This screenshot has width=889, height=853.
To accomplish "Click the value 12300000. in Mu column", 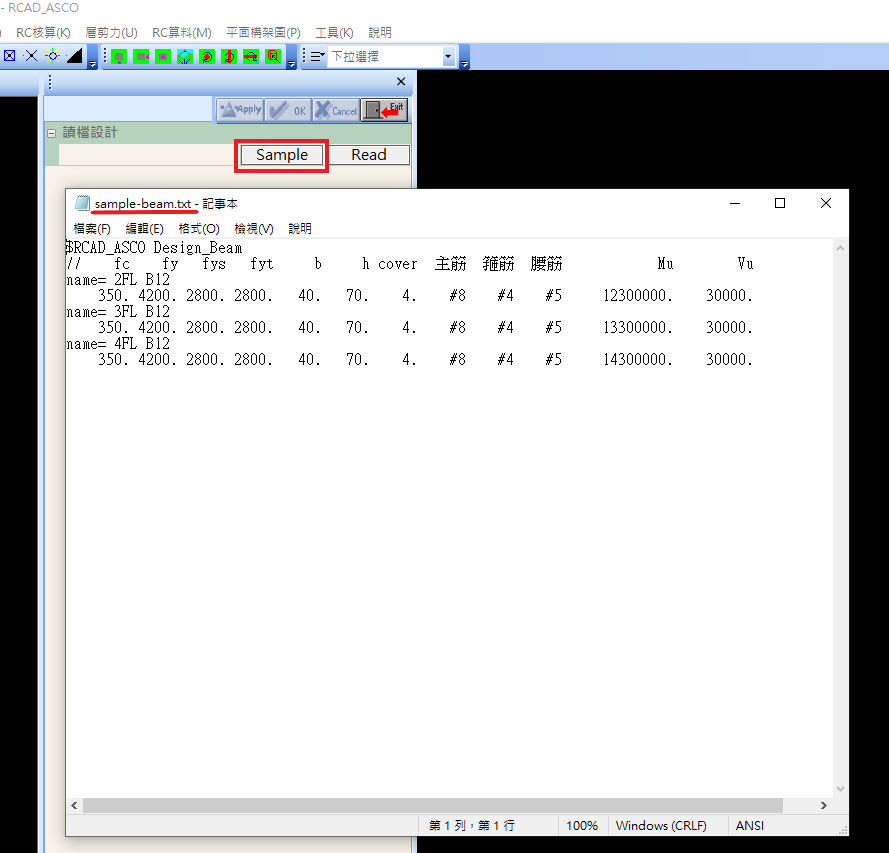I will 638,296.
